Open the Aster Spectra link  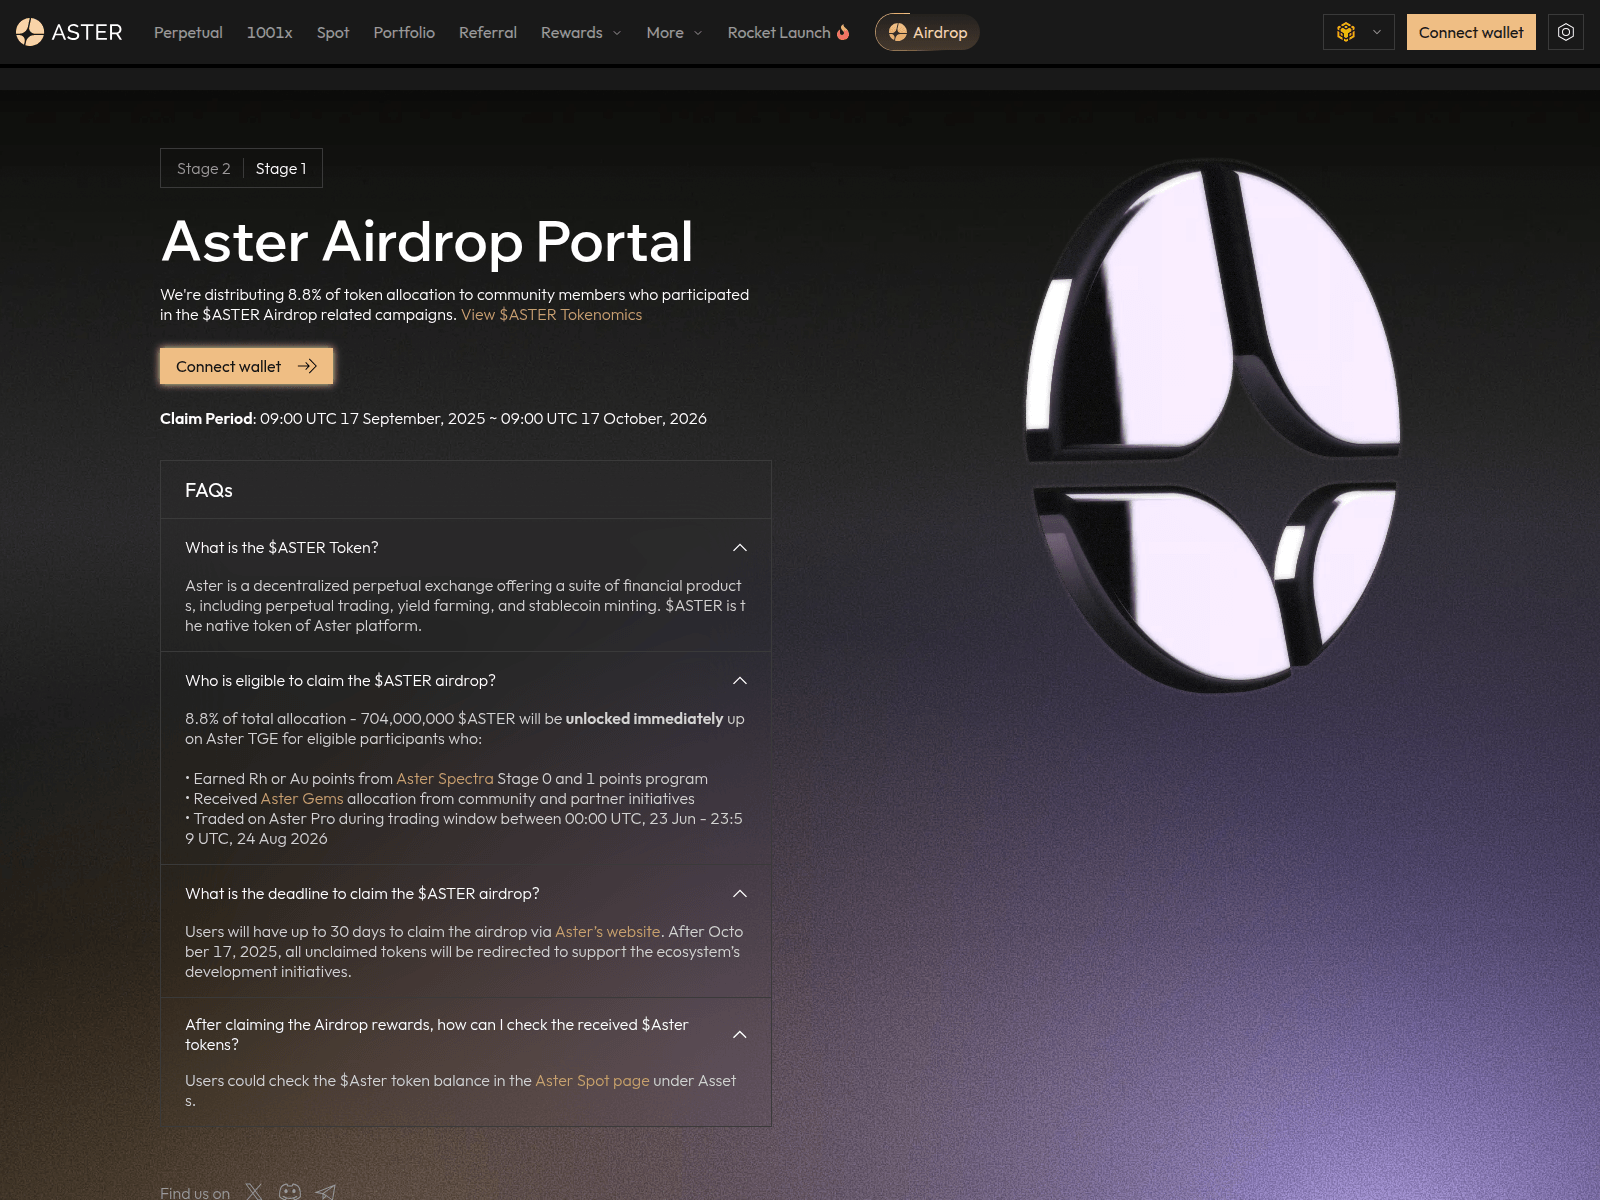tap(445, 778)
